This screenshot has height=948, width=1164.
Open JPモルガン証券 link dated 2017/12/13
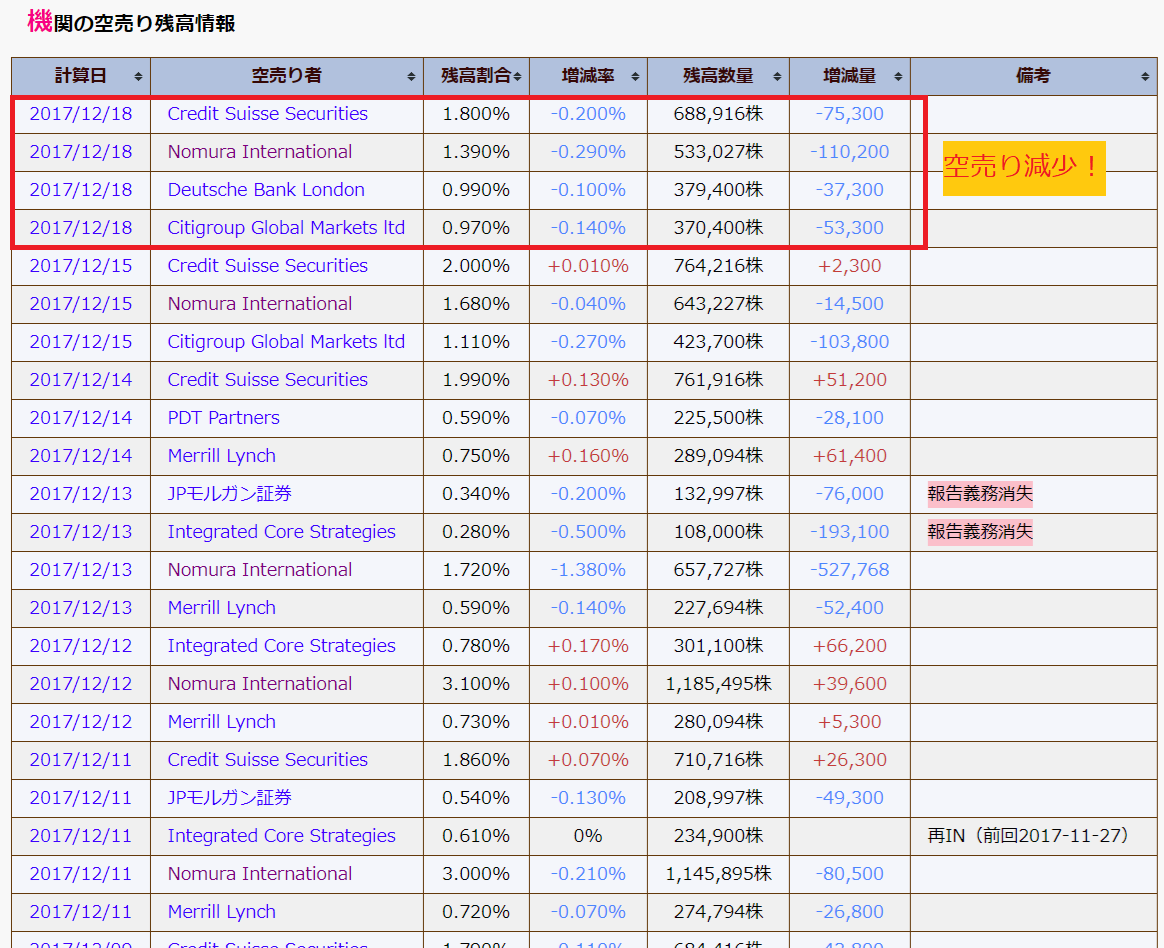229,494
